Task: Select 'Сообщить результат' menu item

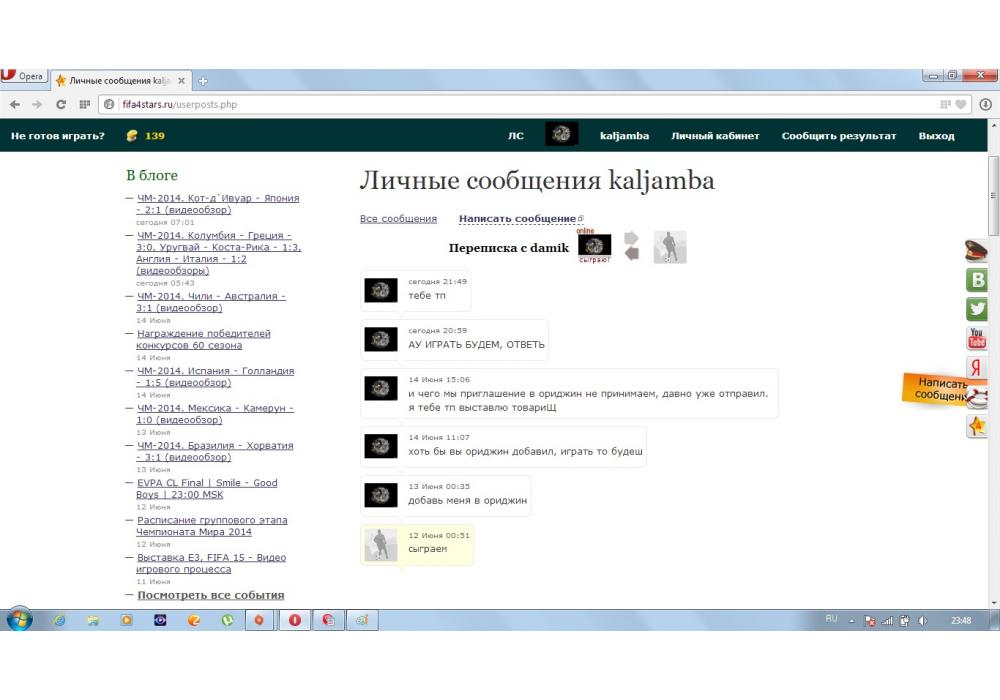Action: coord(839,136)
